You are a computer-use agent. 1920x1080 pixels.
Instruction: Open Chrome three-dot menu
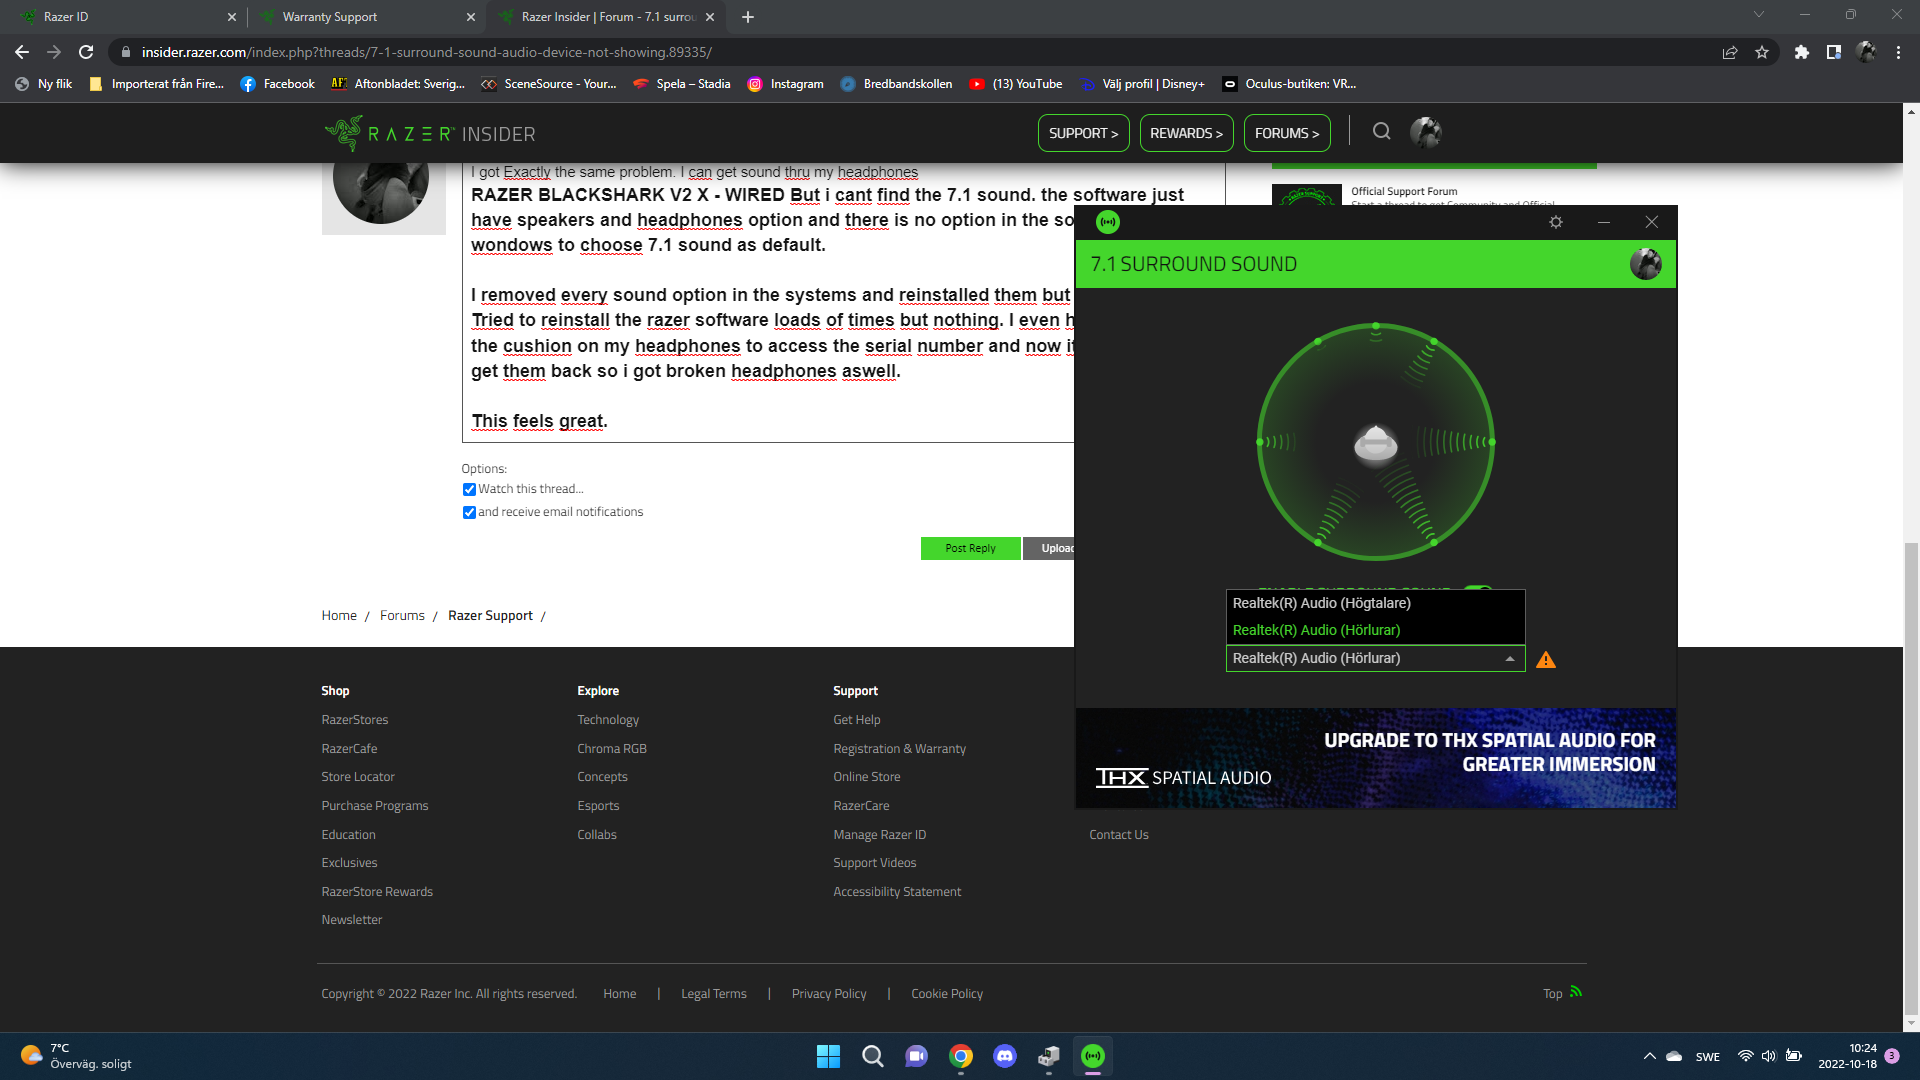click(x=1898, y=52)
